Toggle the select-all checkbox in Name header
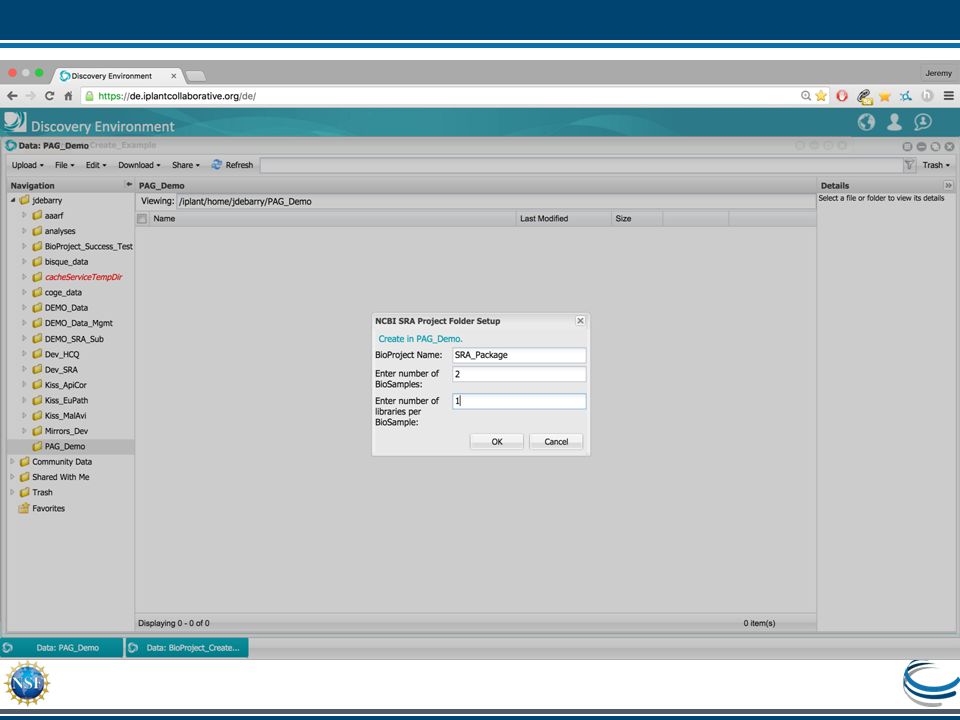Image resolution: width=960 pixels, height=720 pixels. pos(142,219)
